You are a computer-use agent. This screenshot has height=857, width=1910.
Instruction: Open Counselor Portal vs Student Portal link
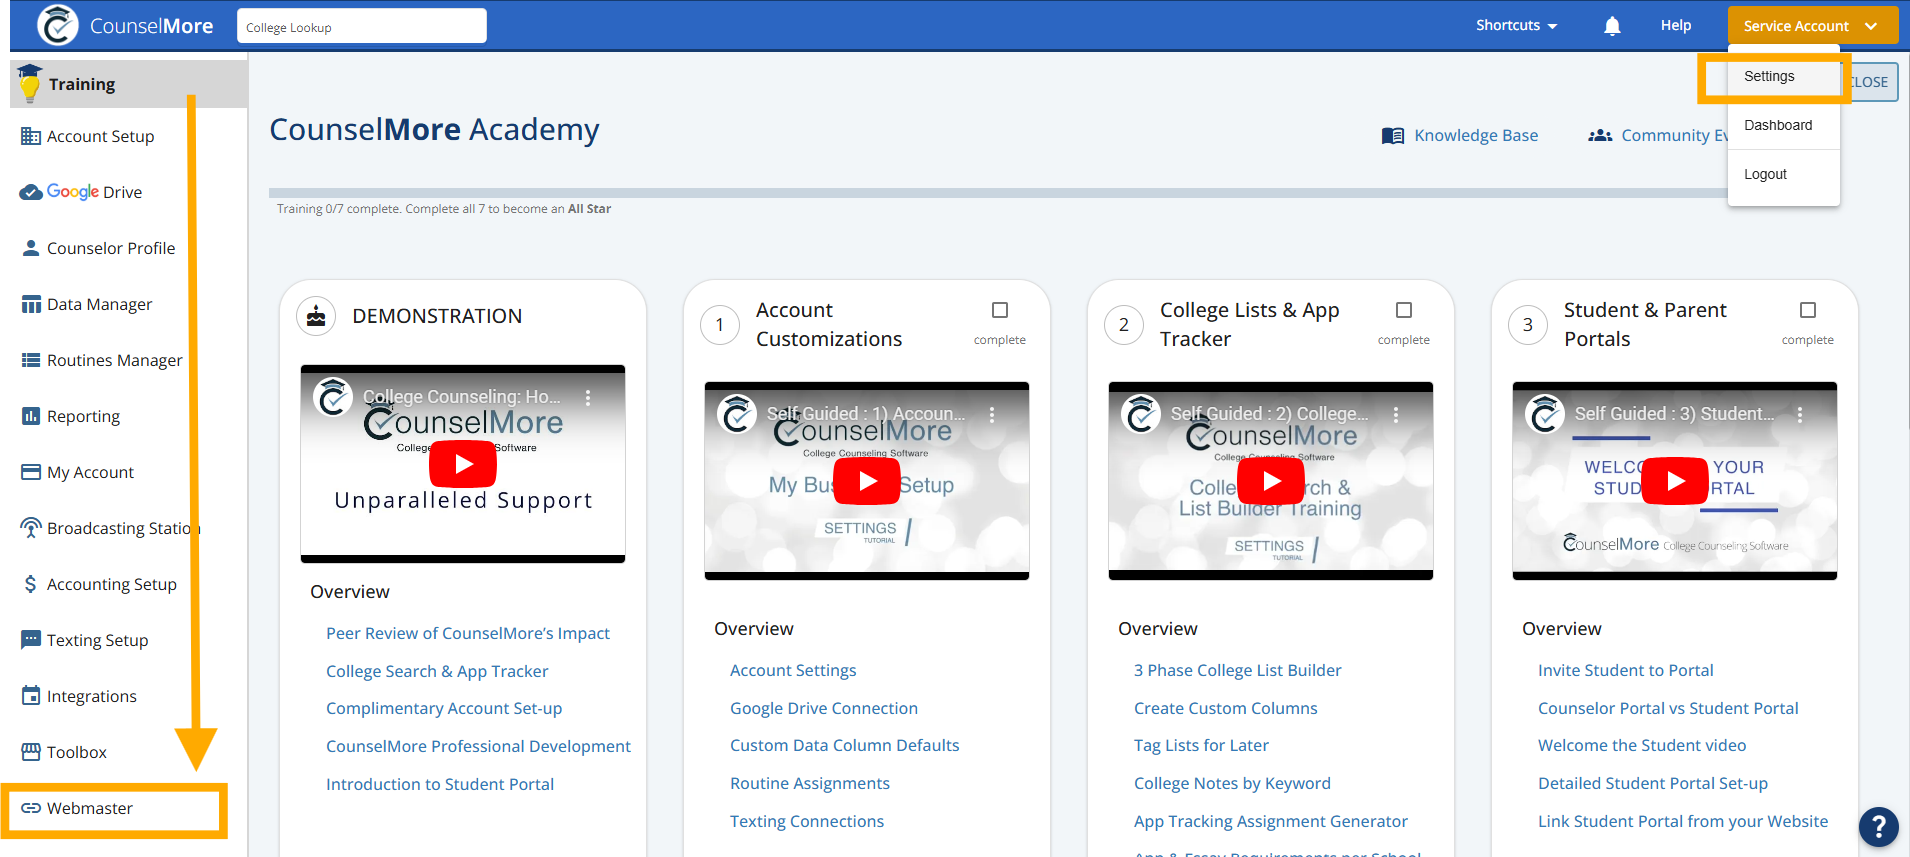(1668, 708)
